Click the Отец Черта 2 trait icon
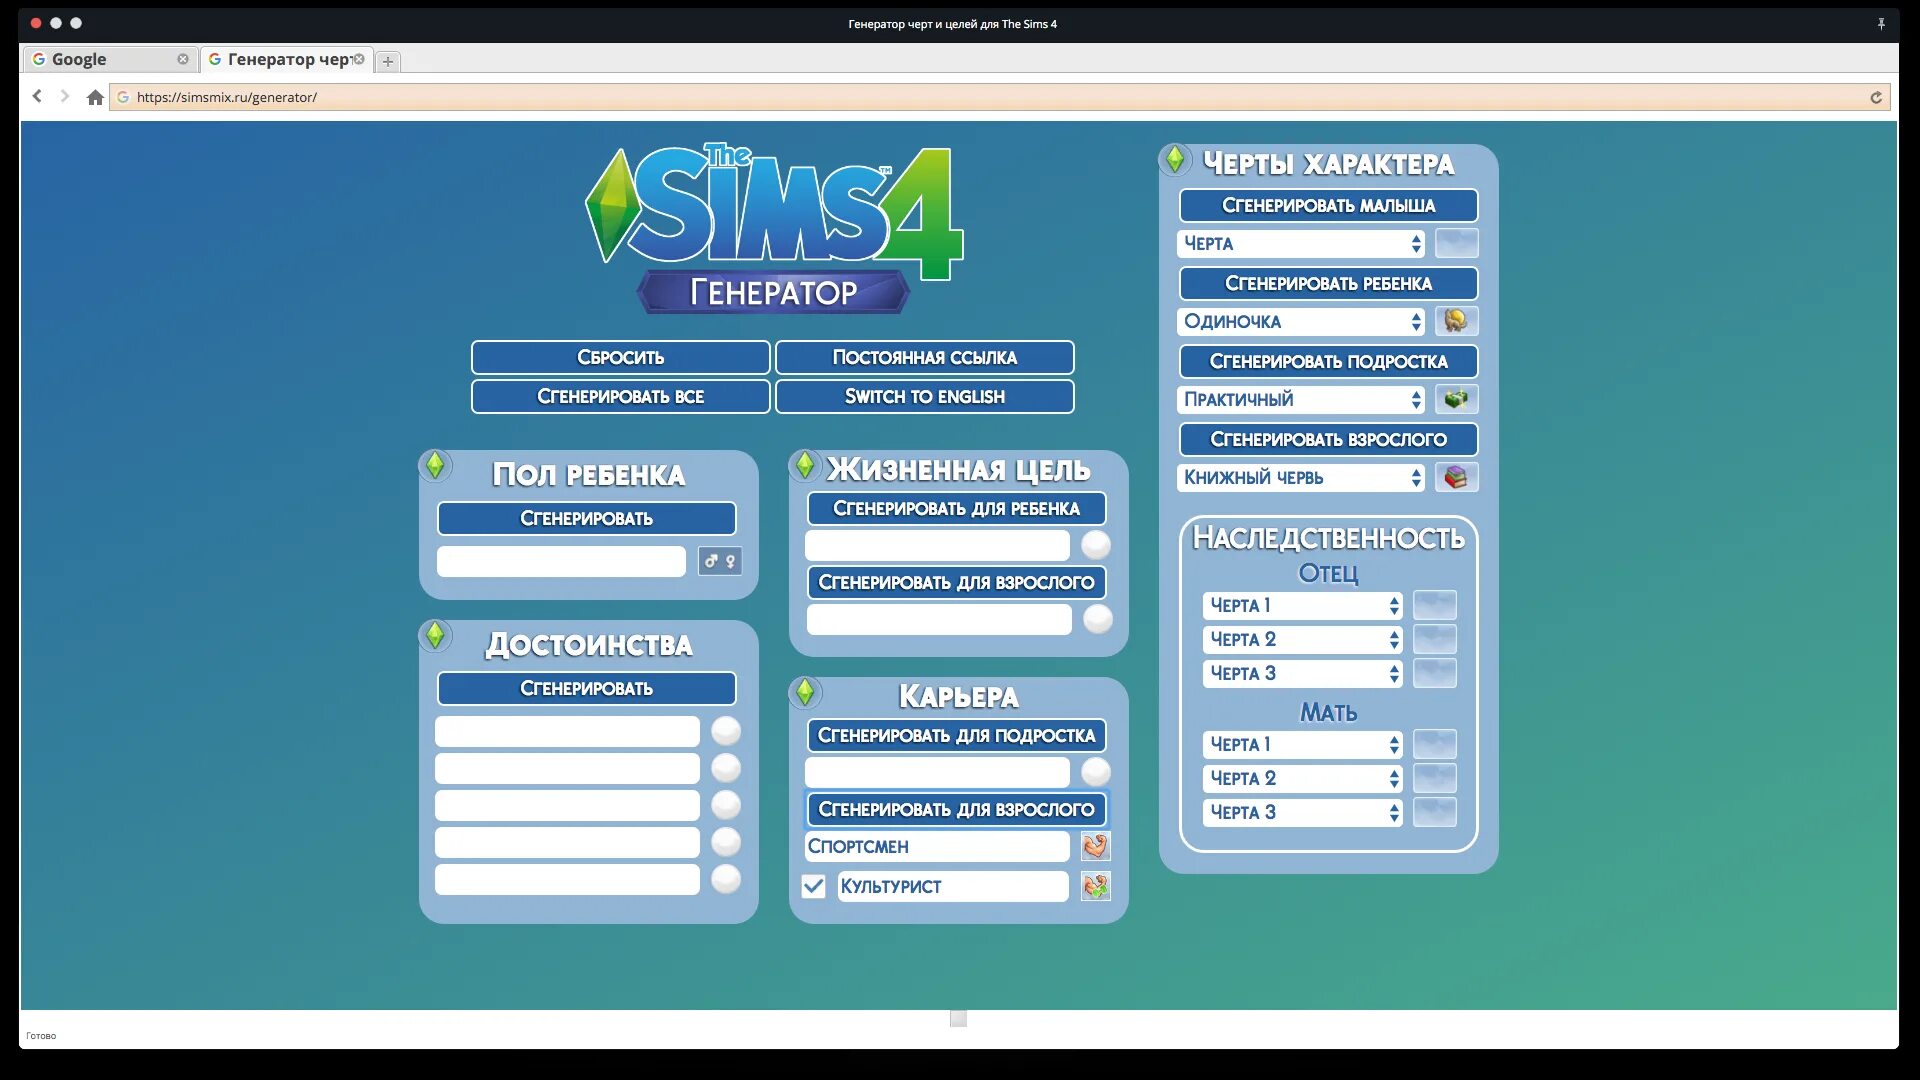This screenshot has height=1080, width=1920. pyautogui.click(x=1434, y=639)
